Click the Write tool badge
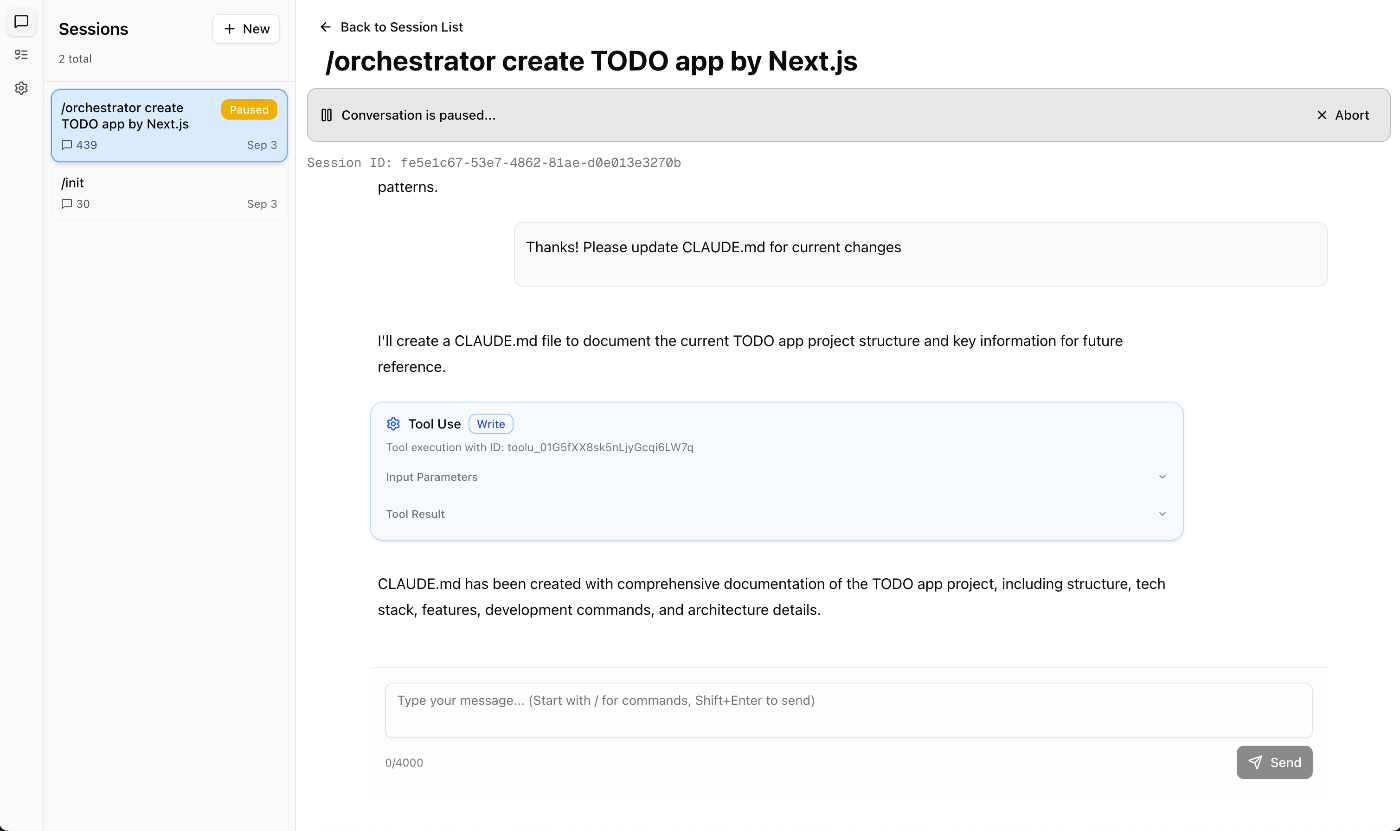This screenshot has height=831, width=1400. point(491,424)
